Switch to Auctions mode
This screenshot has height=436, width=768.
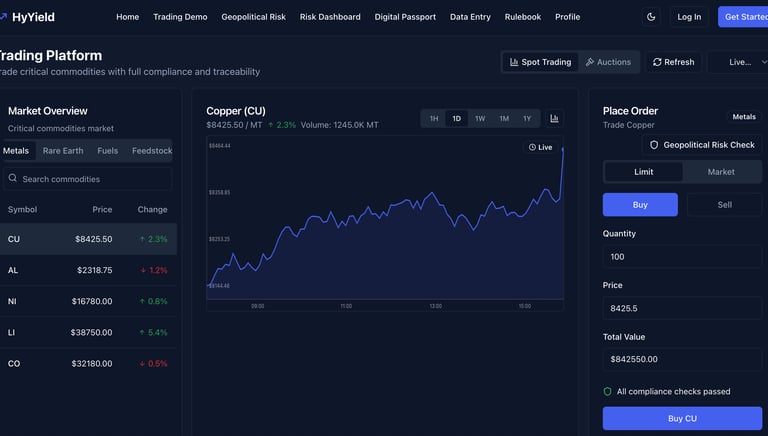(608, 62)
